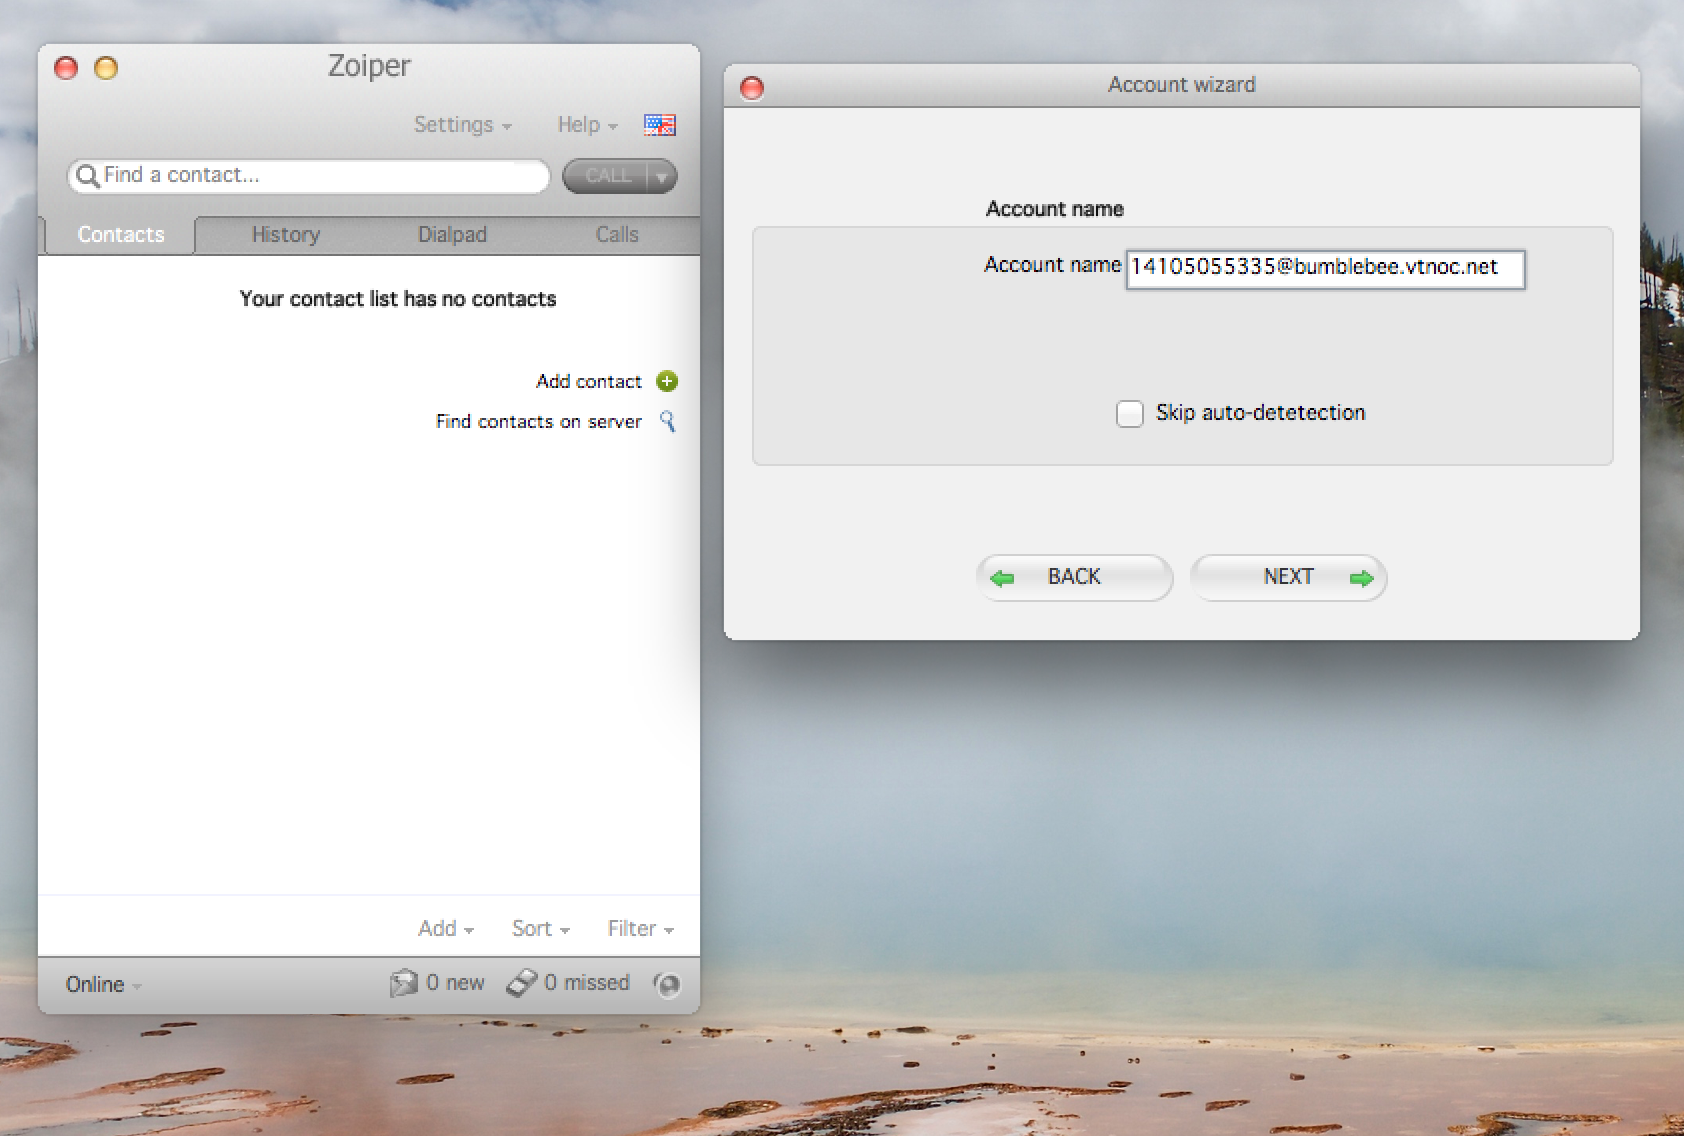This screenshot has height=1136, width=1684.
Task: Click the new messages envelope icon
Action: (x=403, y=983)
